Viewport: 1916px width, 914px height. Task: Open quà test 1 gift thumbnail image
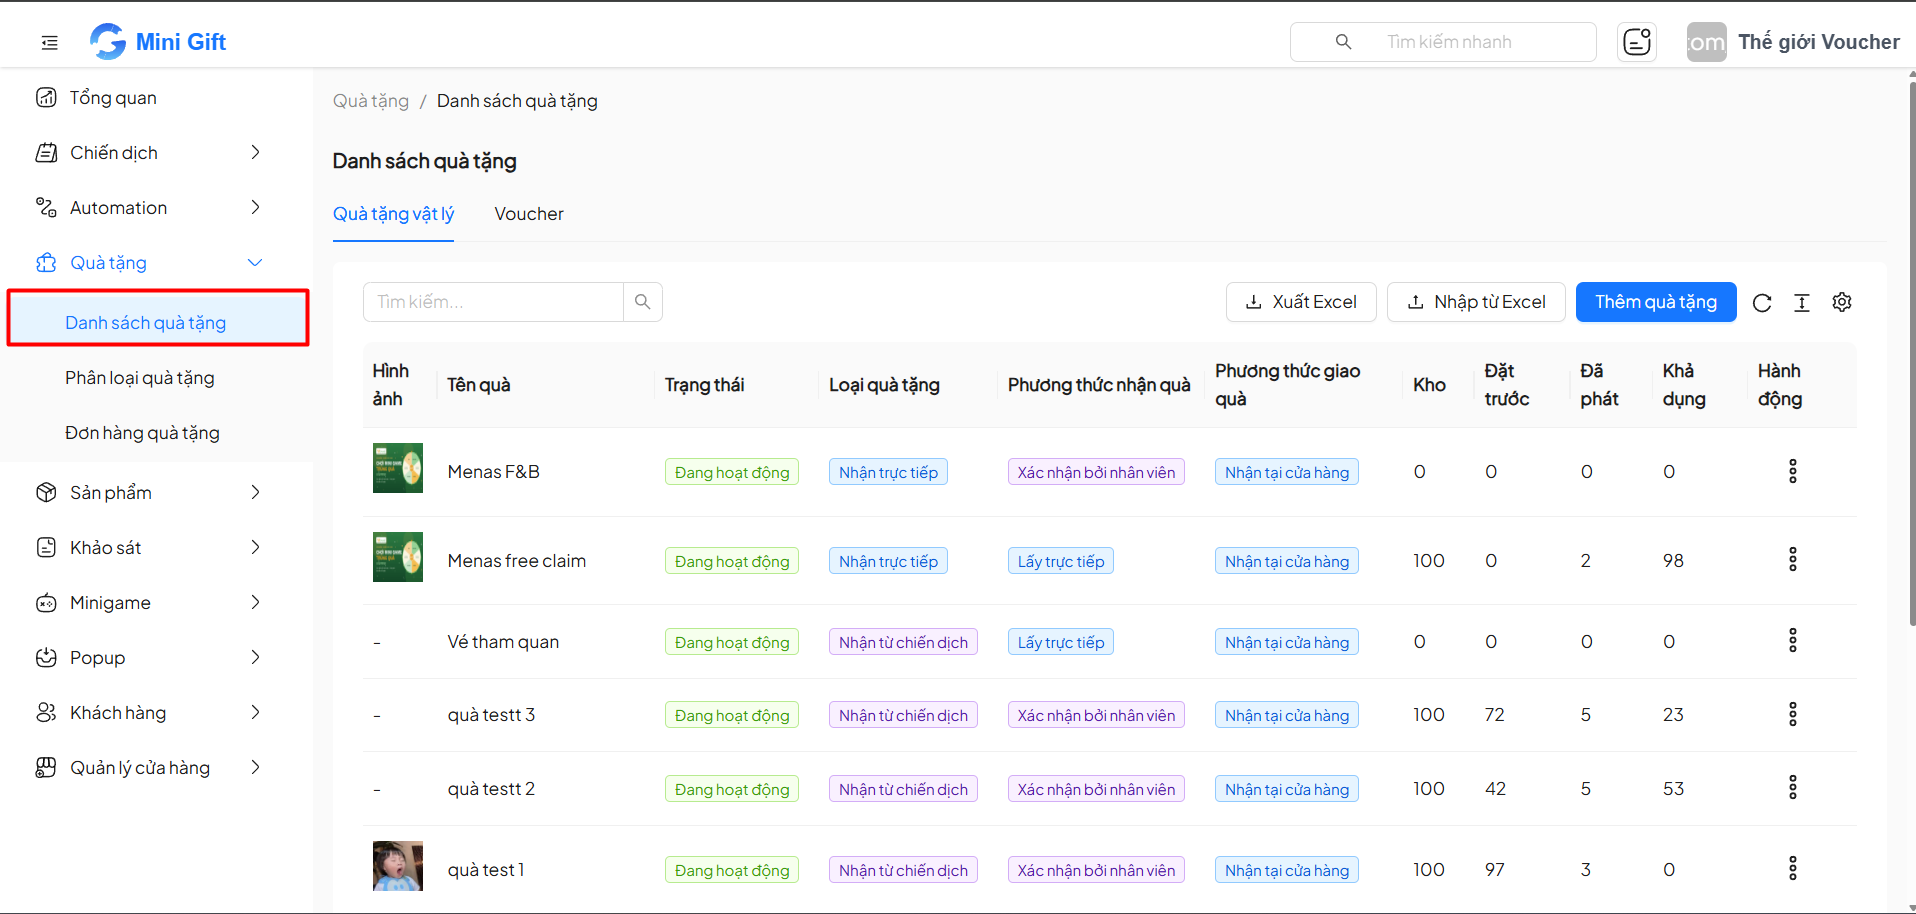pos(398,866)
